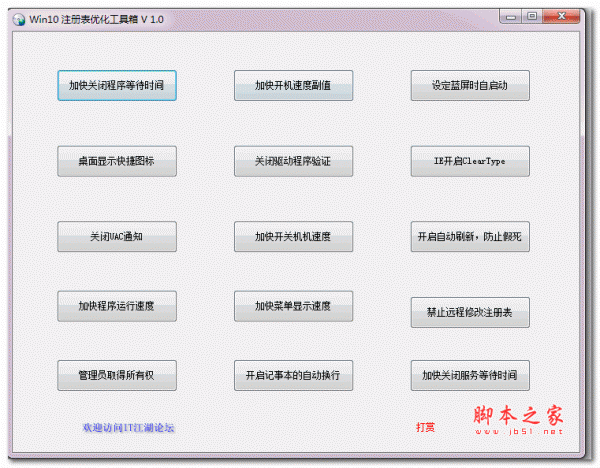Close the Win10 注册表优化工具箱 window

tap(561, 16)
